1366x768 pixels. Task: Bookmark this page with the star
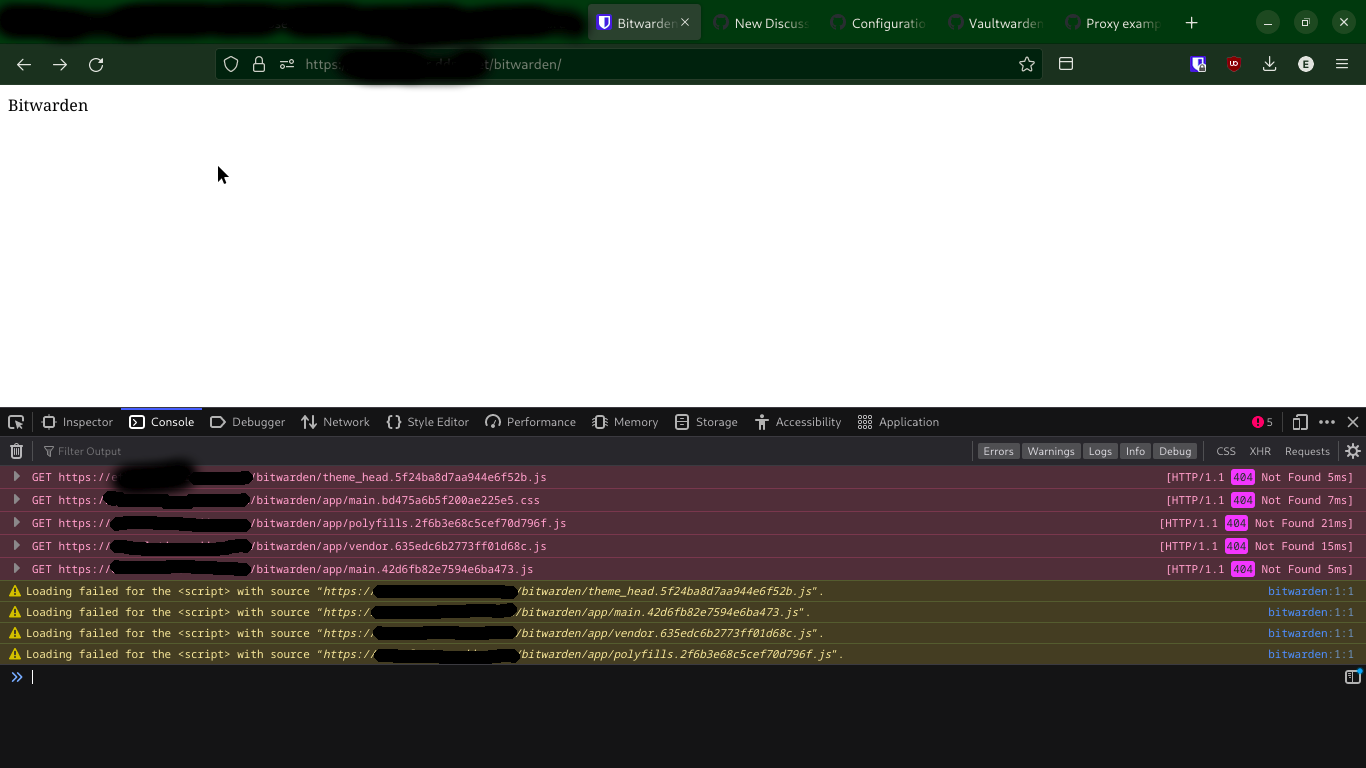1027,64
